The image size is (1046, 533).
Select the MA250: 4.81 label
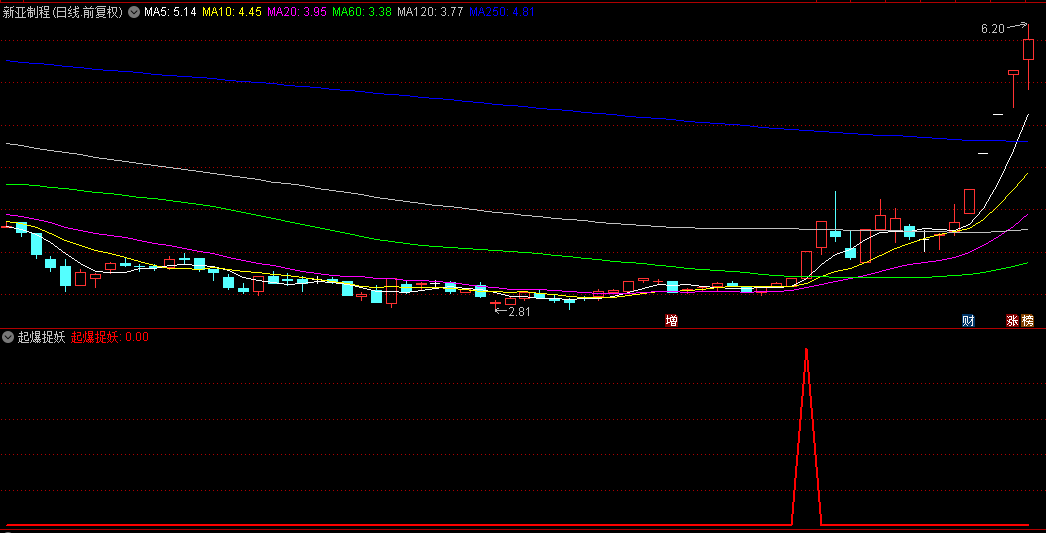coord(502,11)
